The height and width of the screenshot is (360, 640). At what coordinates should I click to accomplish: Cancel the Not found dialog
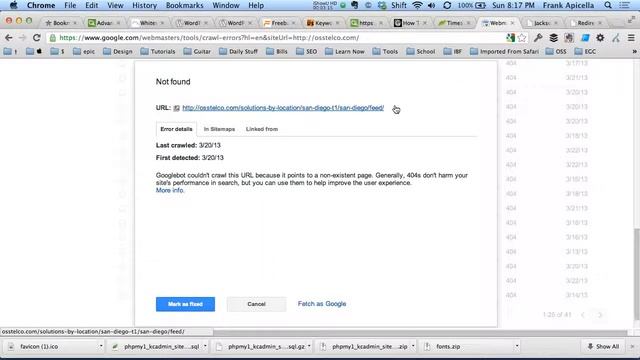click(x=256, y=304)
